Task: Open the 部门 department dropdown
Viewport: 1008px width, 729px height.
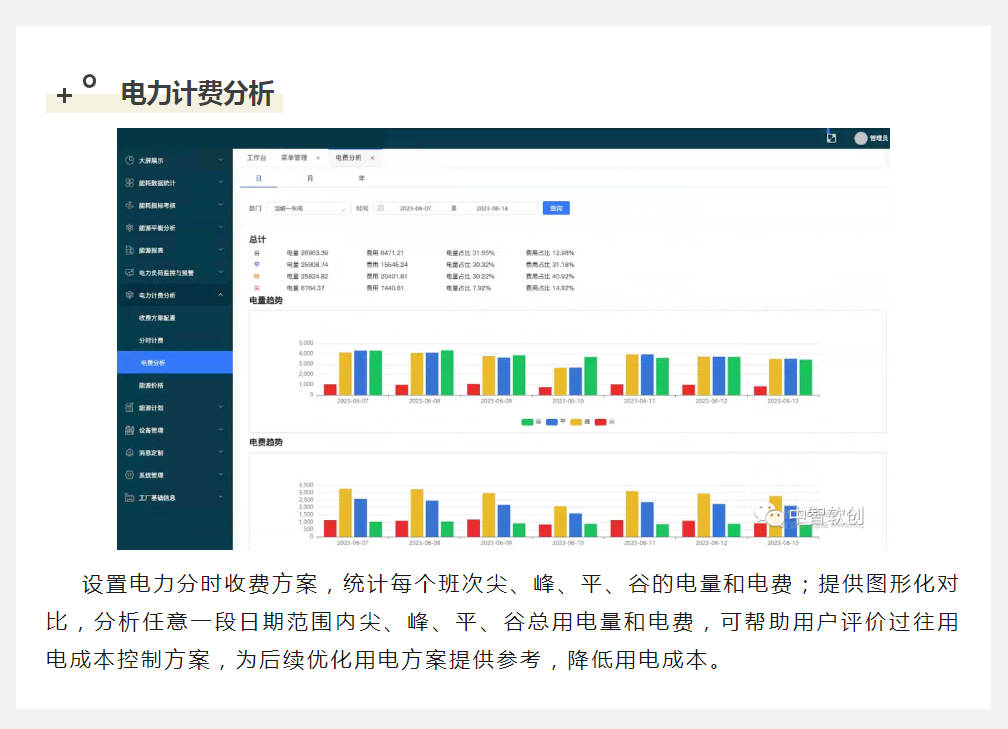Action: (x=308, y=208)
